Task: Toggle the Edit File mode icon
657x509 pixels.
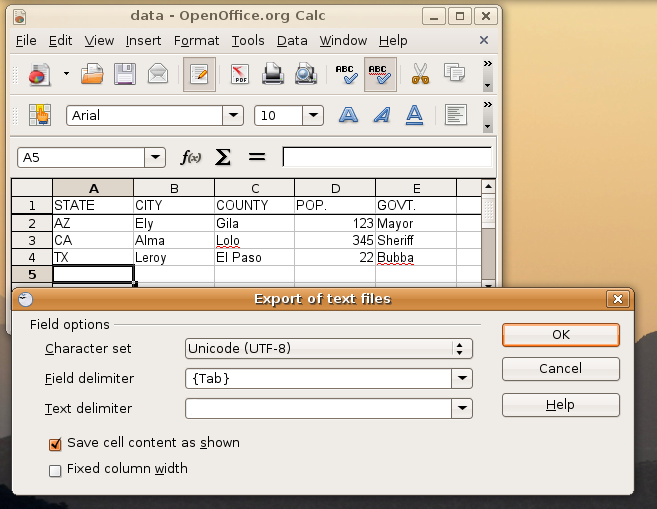Action: tap(198, 74)
